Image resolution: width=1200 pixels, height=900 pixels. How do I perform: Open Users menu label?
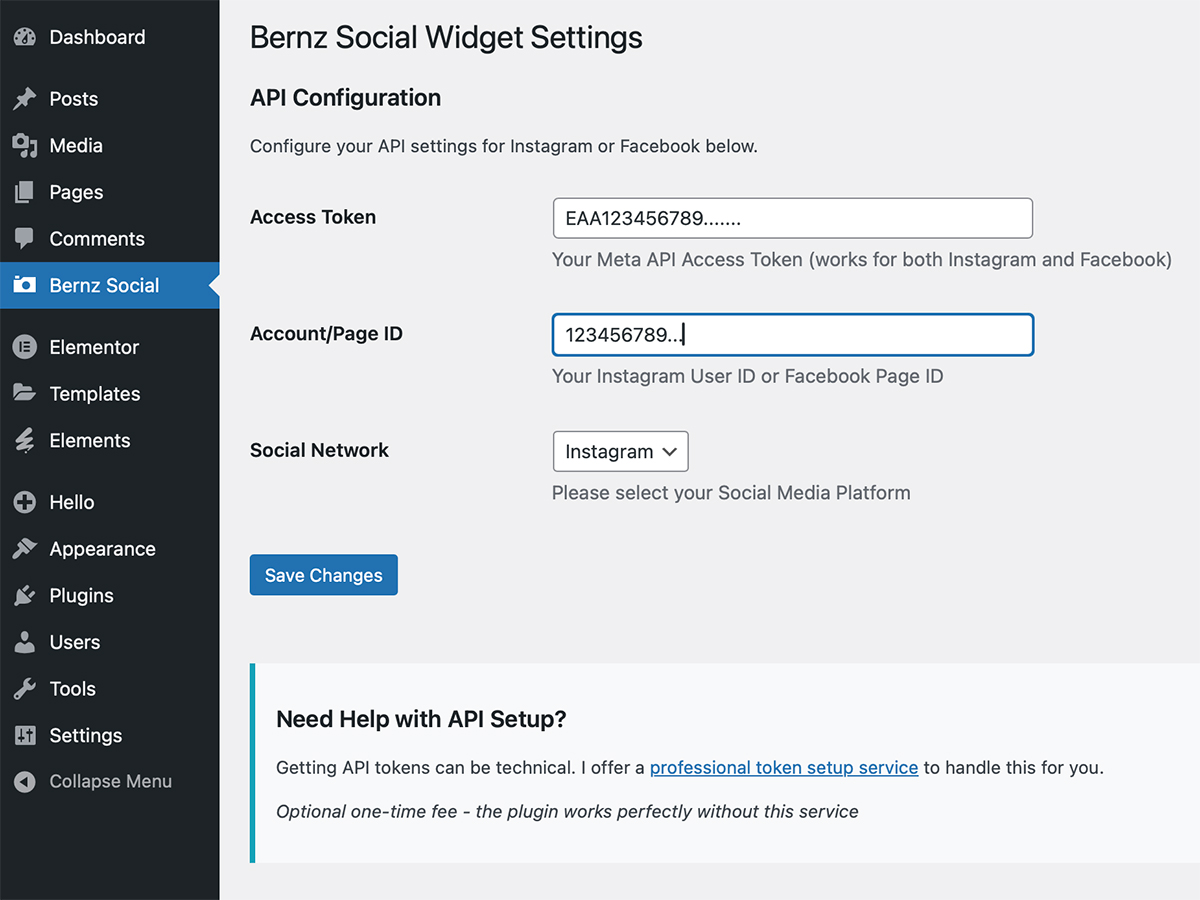click(x=75, y=642)
